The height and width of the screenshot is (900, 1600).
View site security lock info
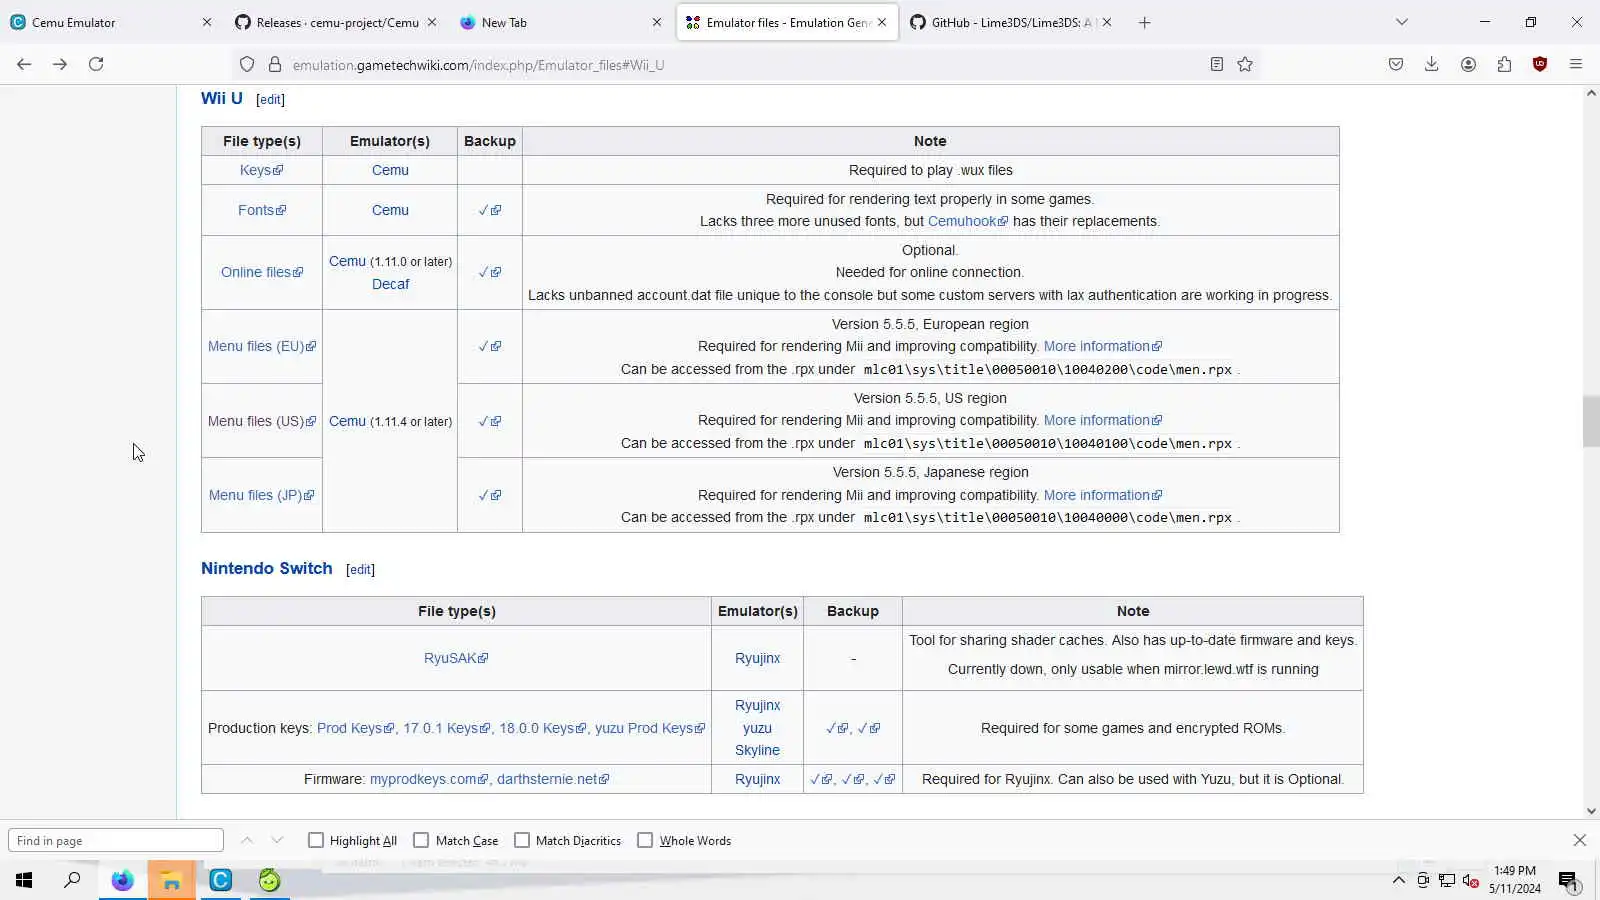[275, 65]
